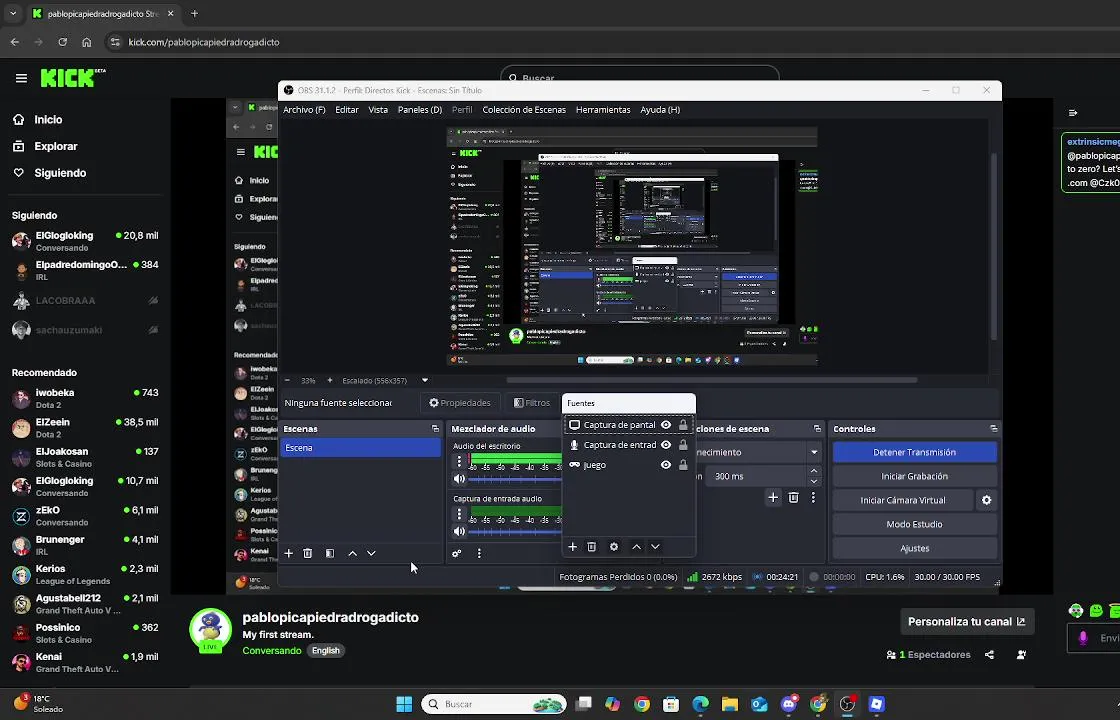This screenshot has height=720, width=1120.
Task: Toggle lock on Captura de entrada source
Action: (x=683, y=445)
